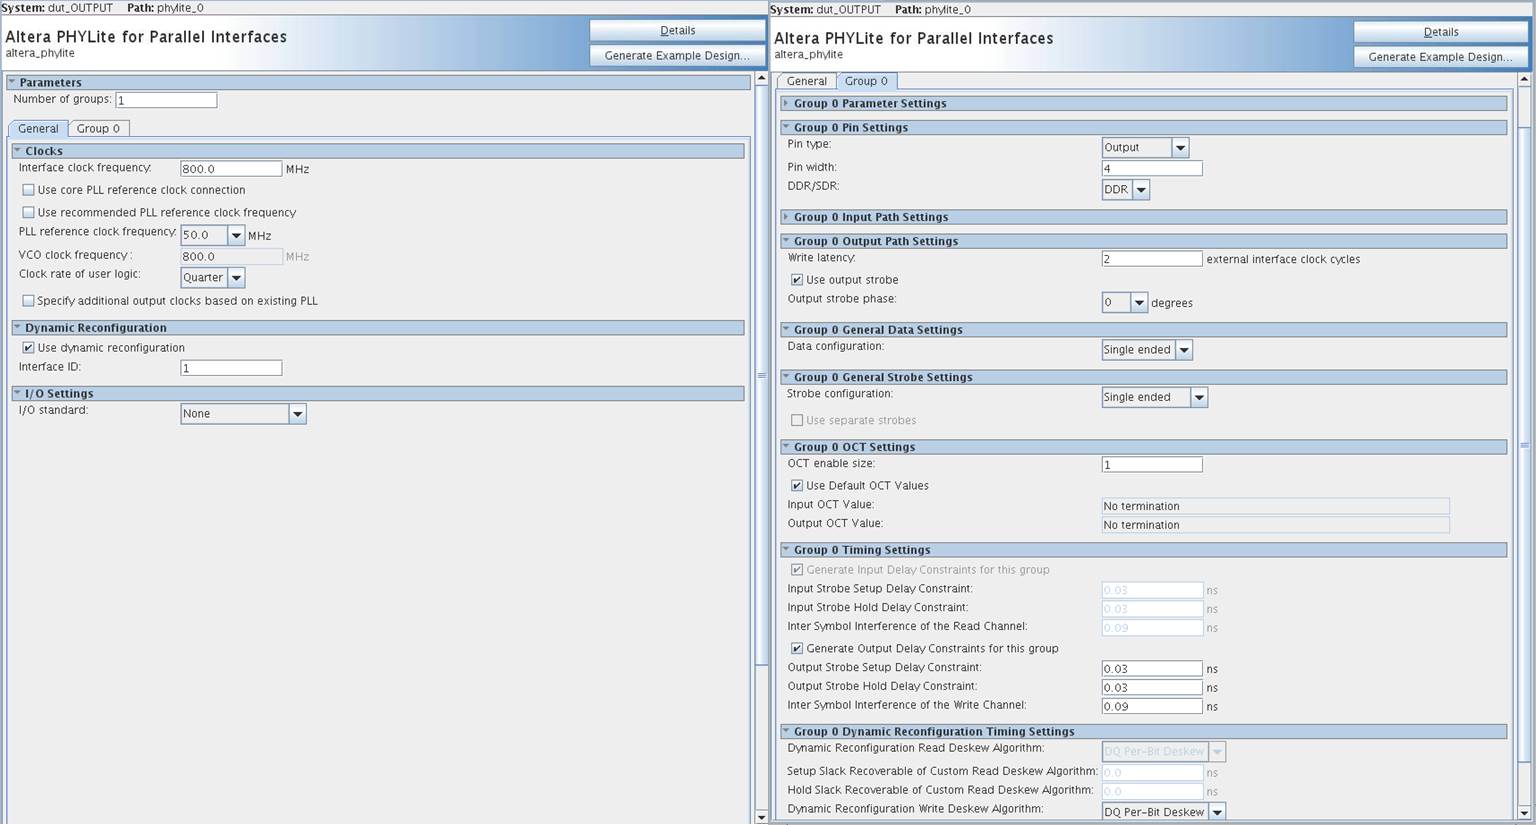Image resolution: width=1536 pixels, height=825 pixels.
Task: Uncheck Use Default OCT Values
Action: click(x=797, y=486)
